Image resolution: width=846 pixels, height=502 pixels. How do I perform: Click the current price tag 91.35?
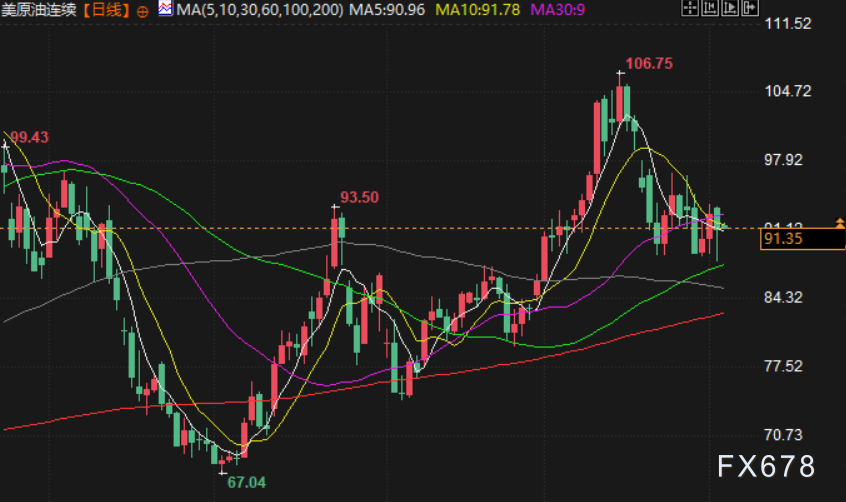[x=802, y=239]
